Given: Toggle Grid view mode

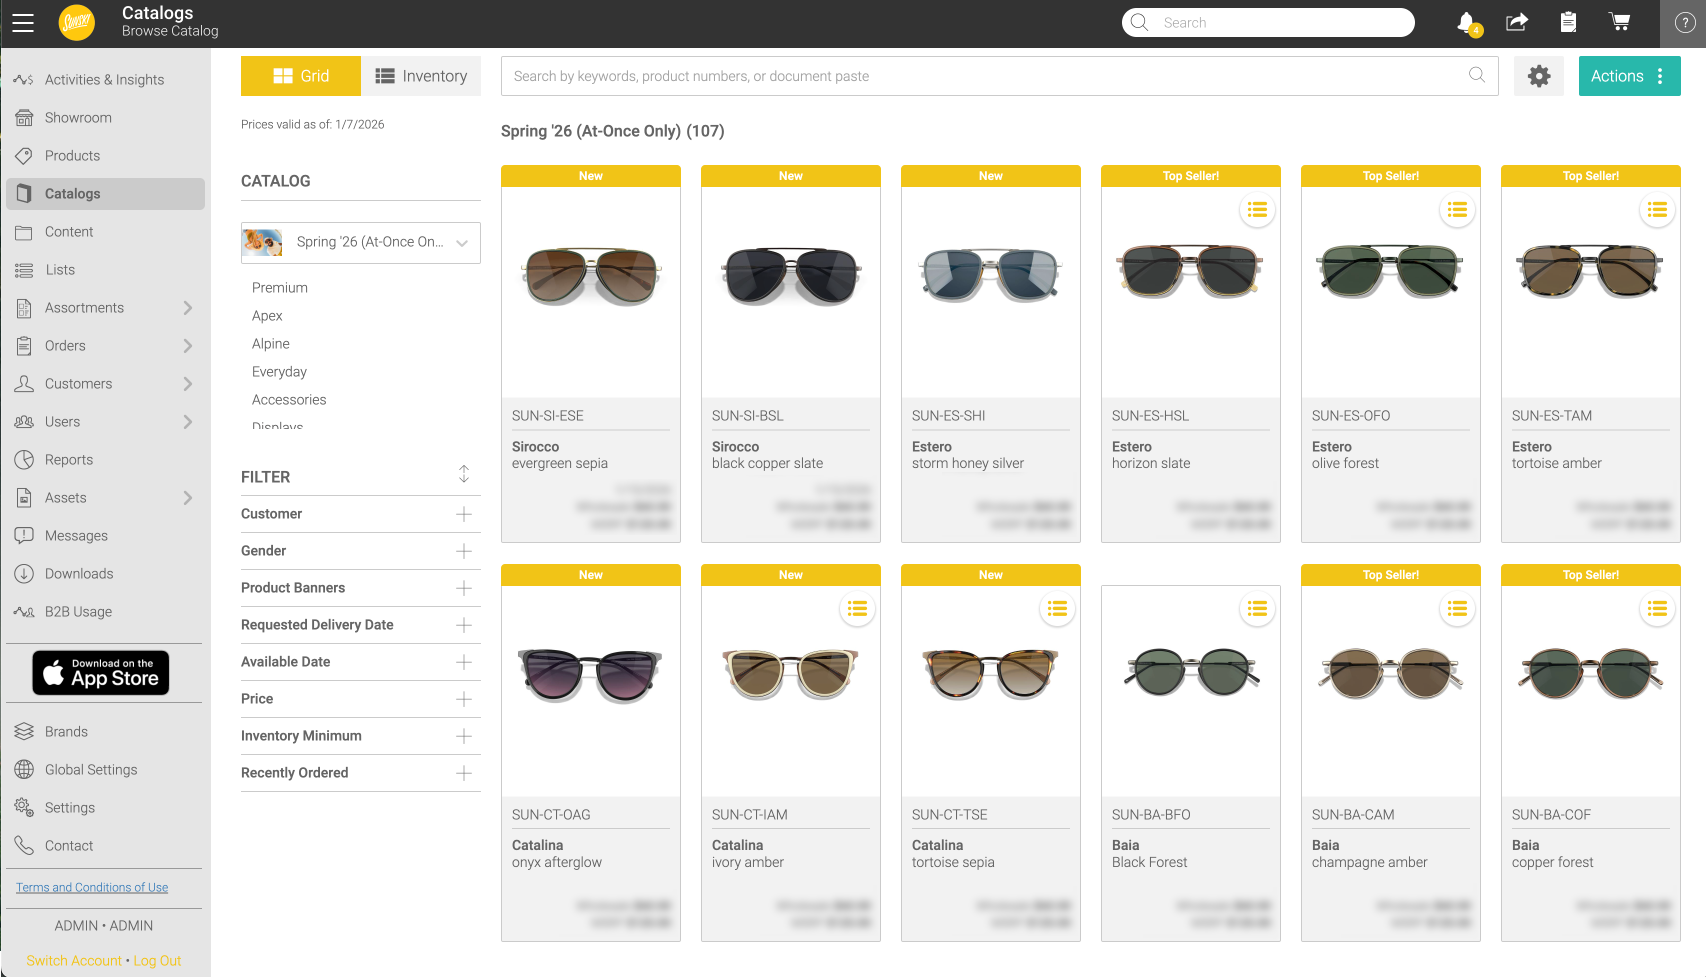Looking at the screenshot, I should pyautogui.click(x=301, y=75).
